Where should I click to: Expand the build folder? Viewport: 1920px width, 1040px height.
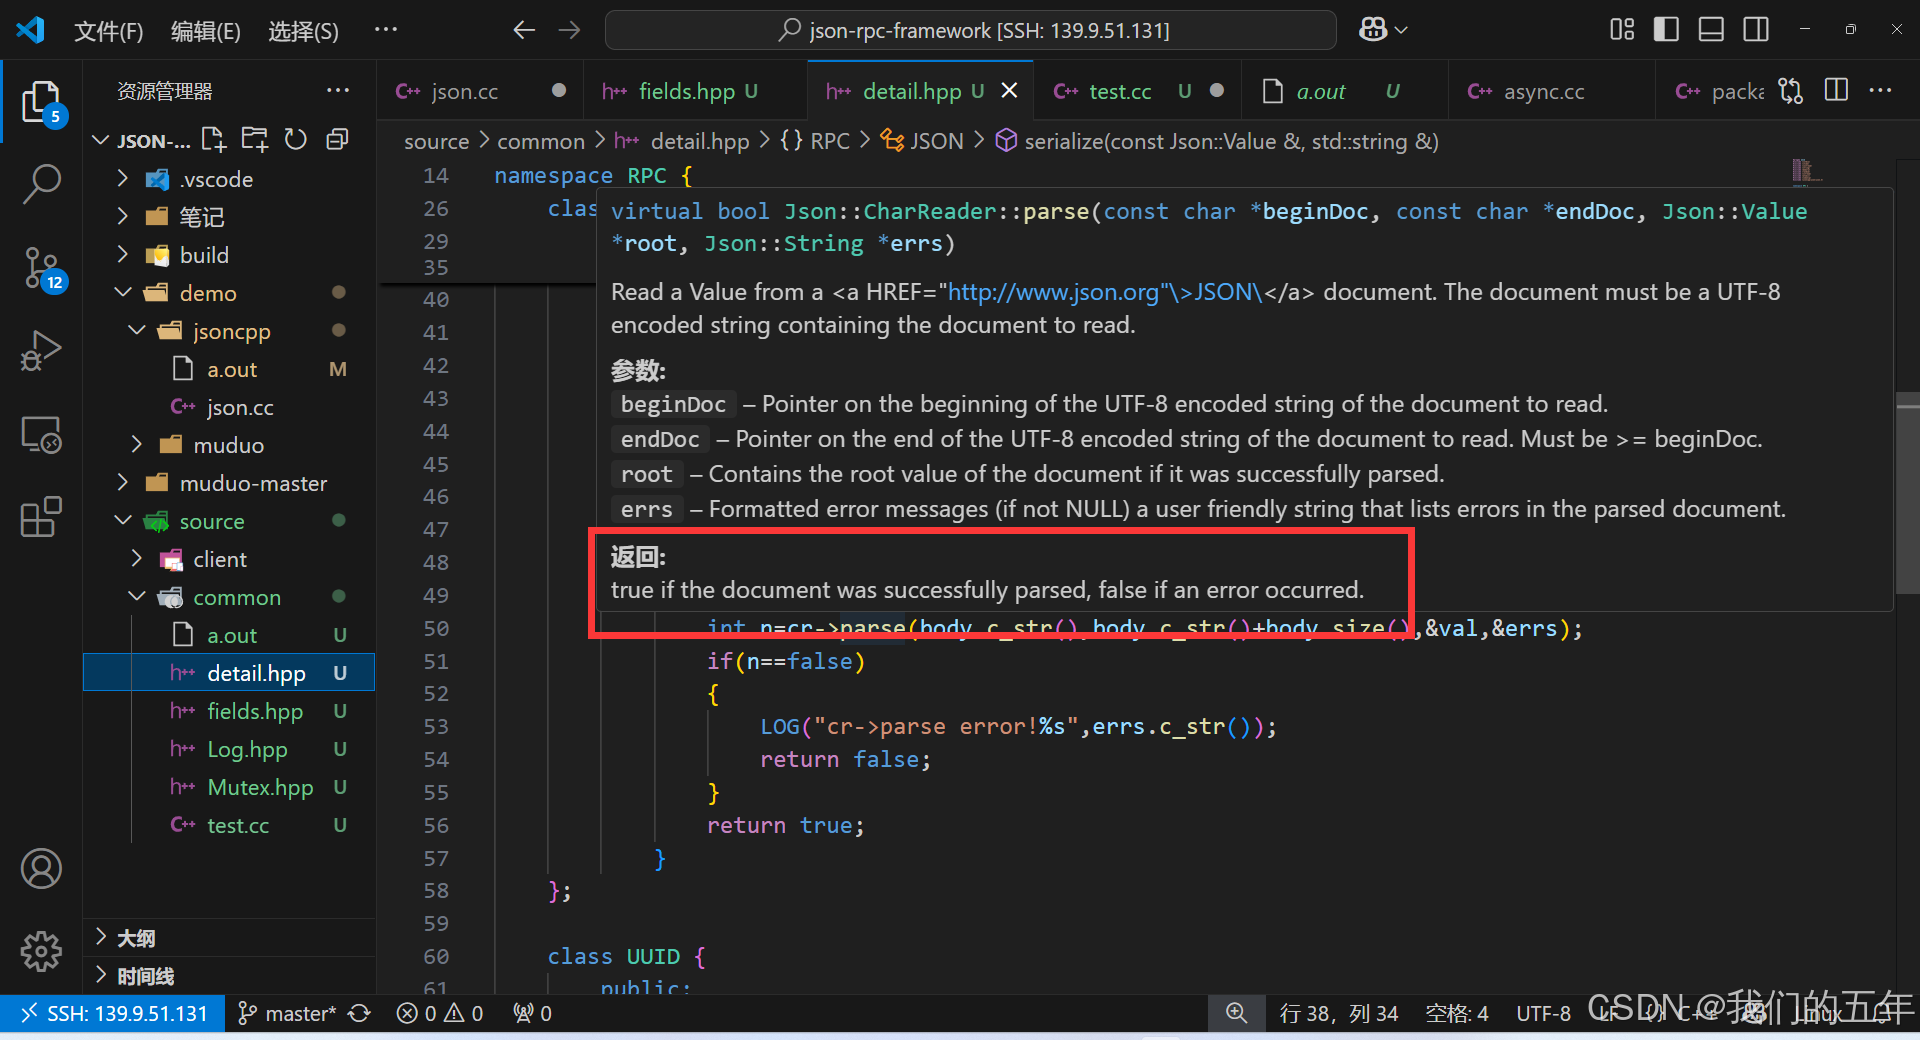click(228, 255)
